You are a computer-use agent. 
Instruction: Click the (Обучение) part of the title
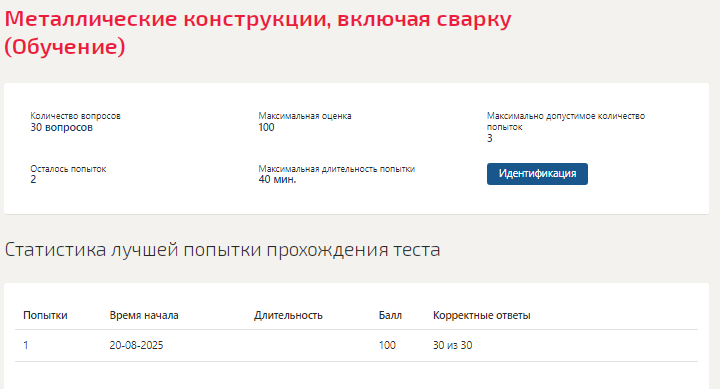(x=65, y=47)
